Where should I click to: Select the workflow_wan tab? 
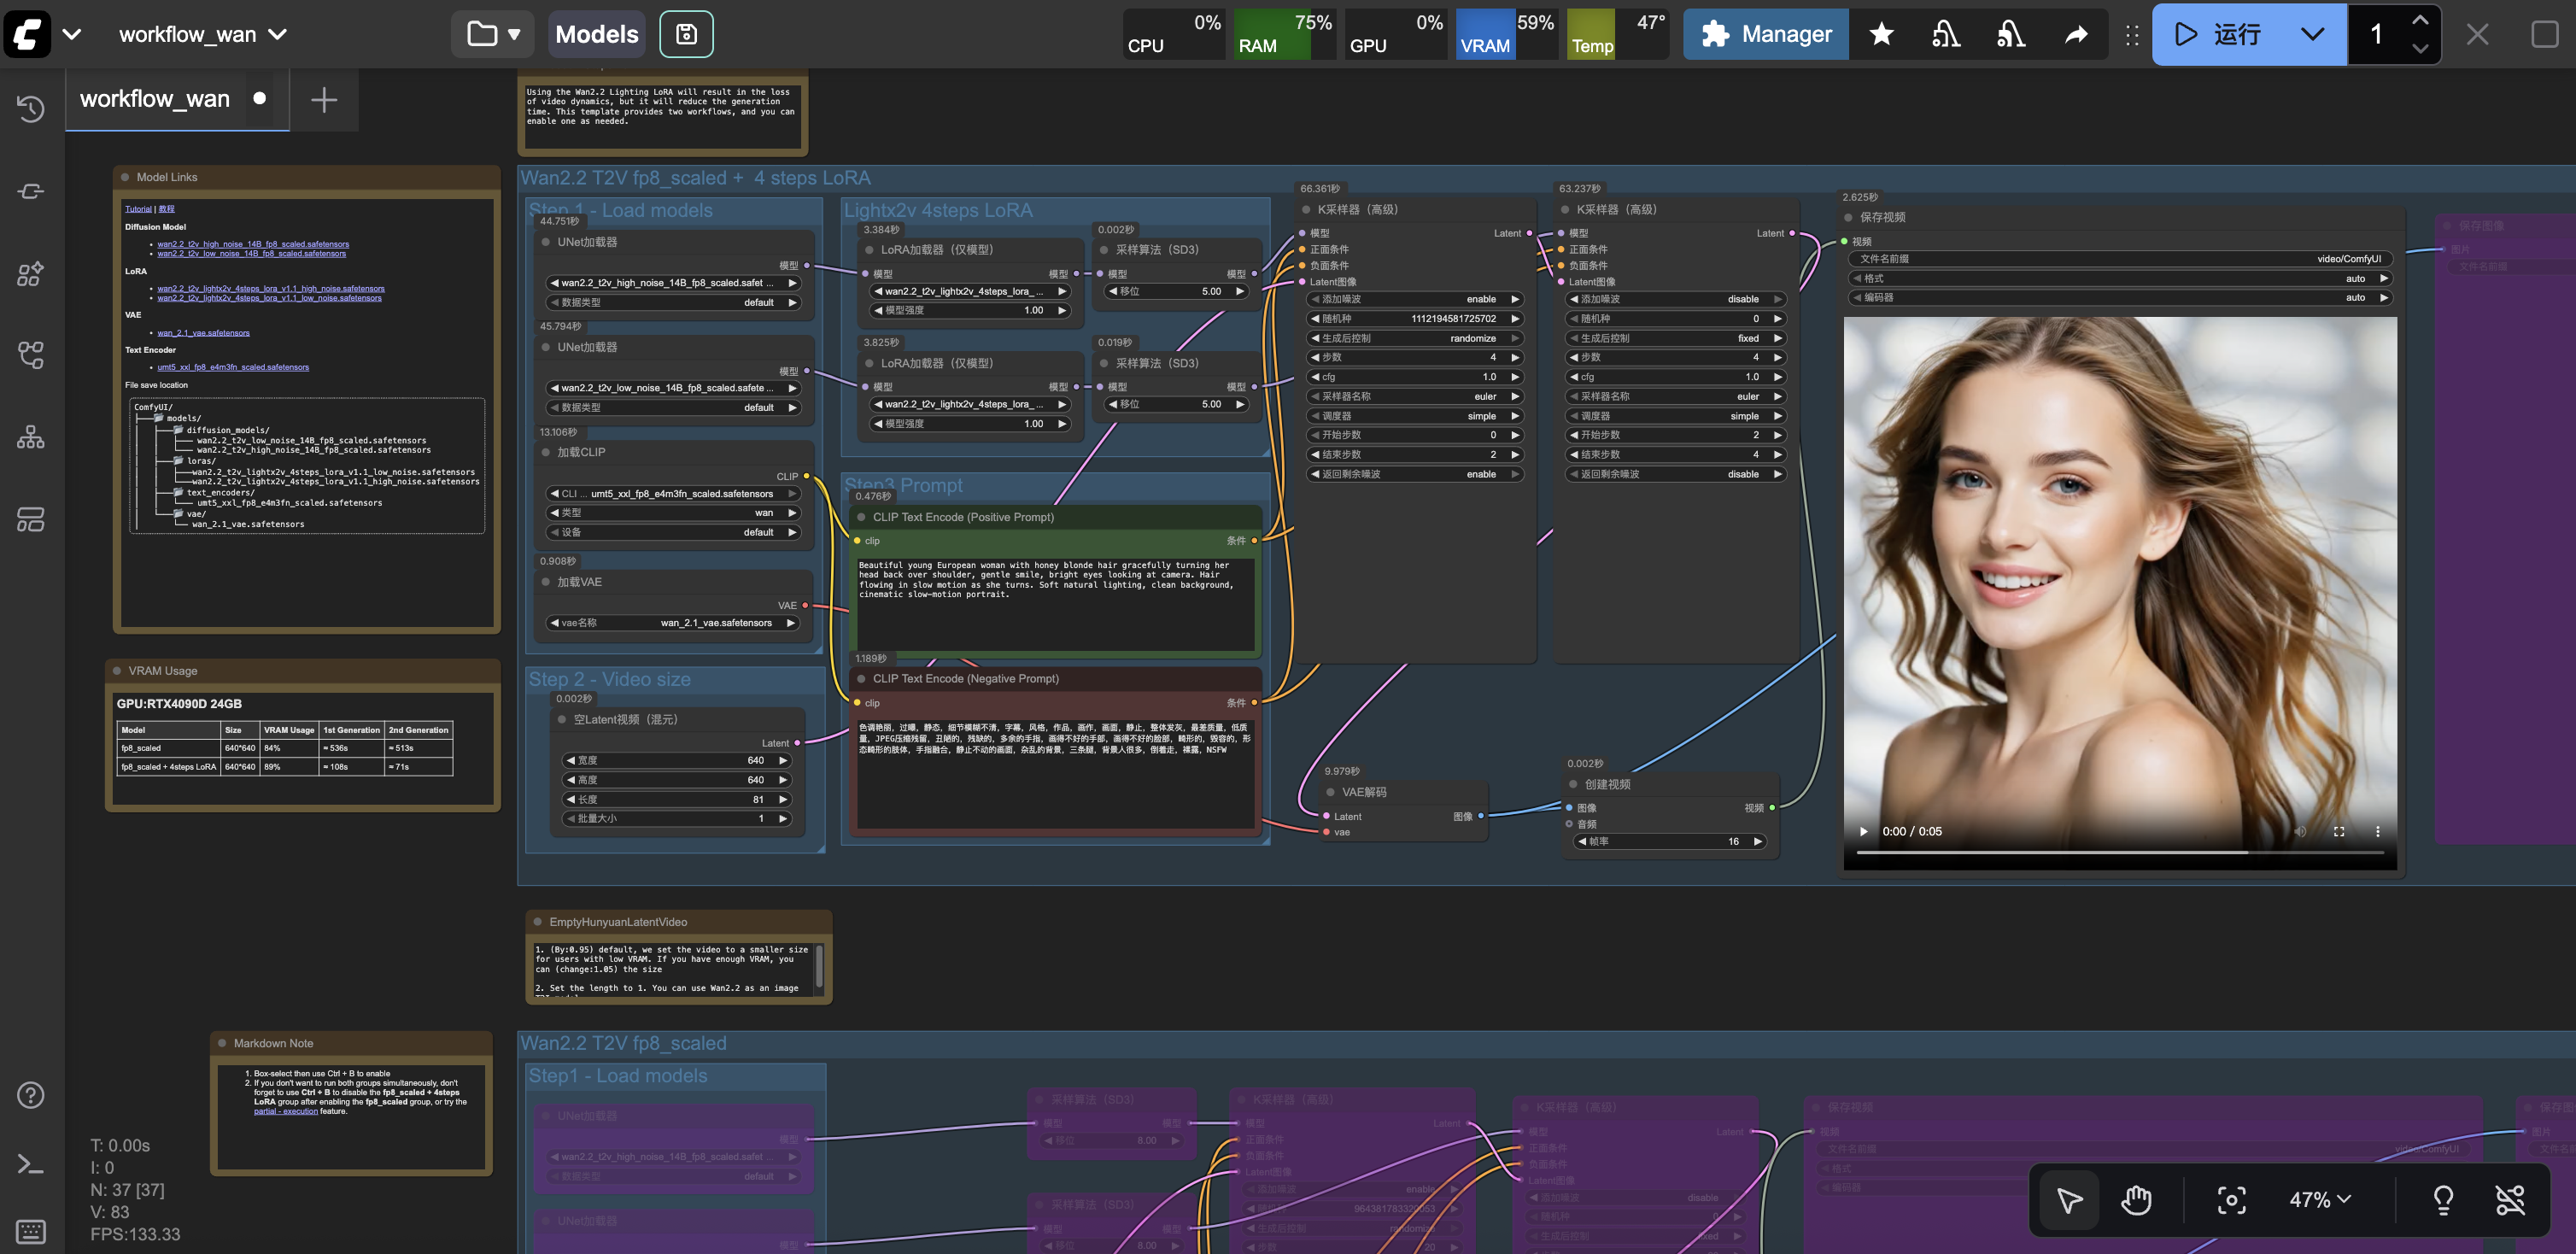coord(155,99)
